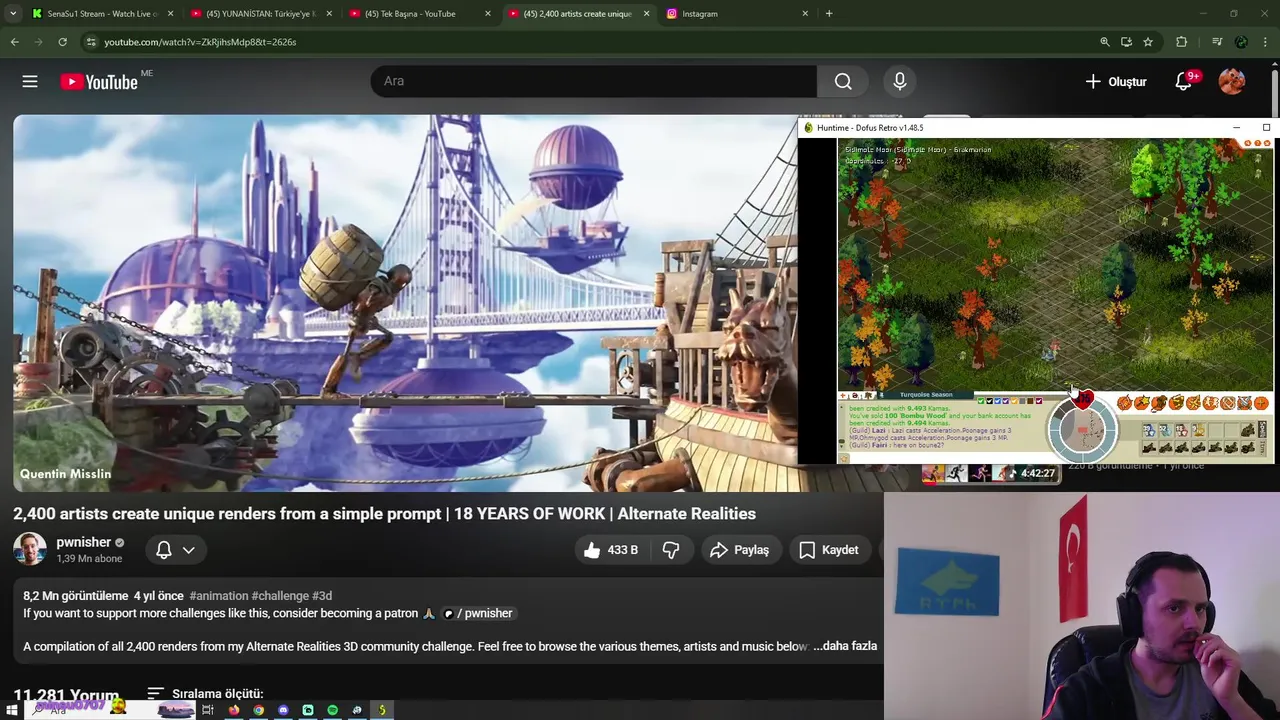
Task: Open the Sıralama ölçütü sort dropdown
Action: [205, 693]
